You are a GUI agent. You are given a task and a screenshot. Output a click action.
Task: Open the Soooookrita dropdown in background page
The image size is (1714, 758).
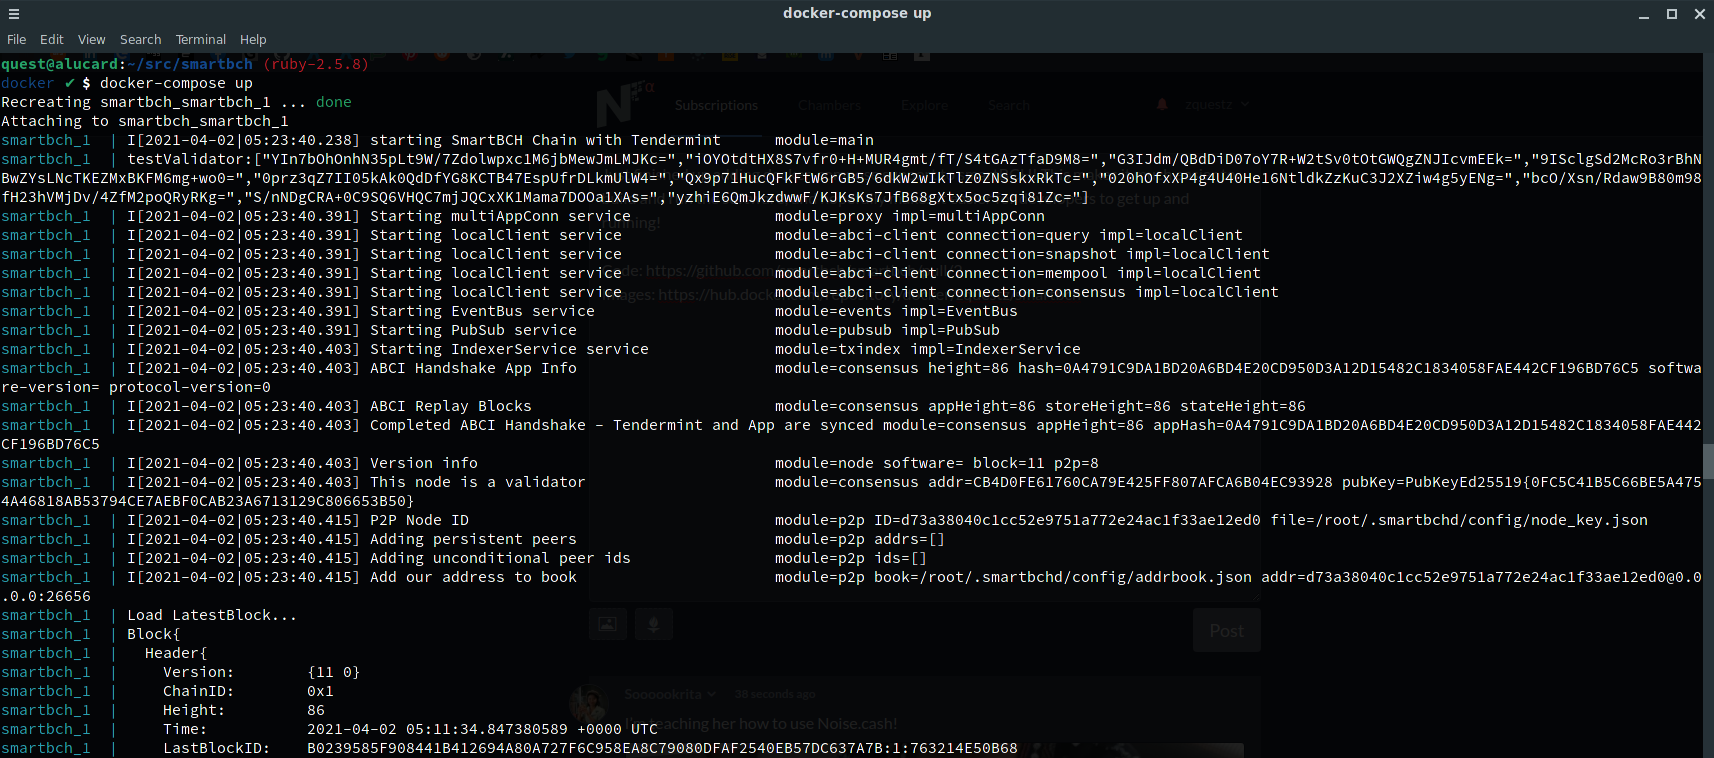coord(670,694)
